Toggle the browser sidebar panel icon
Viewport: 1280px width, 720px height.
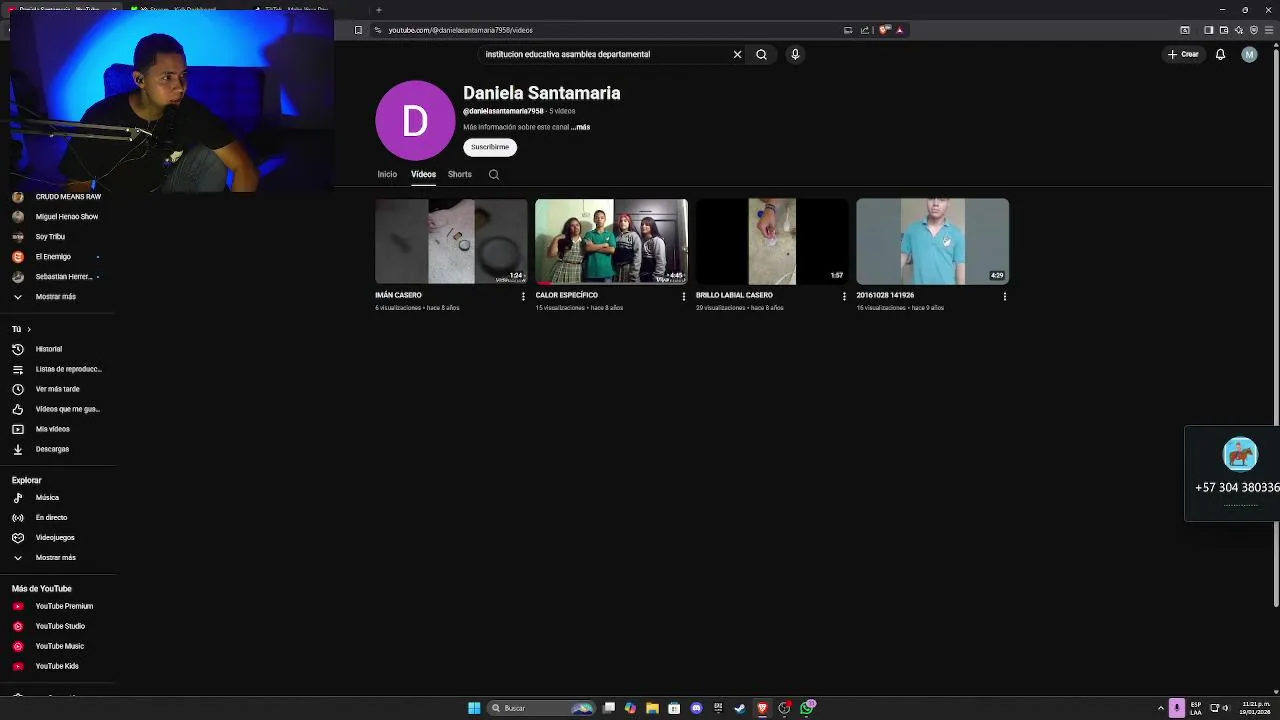coord(1208,30)
